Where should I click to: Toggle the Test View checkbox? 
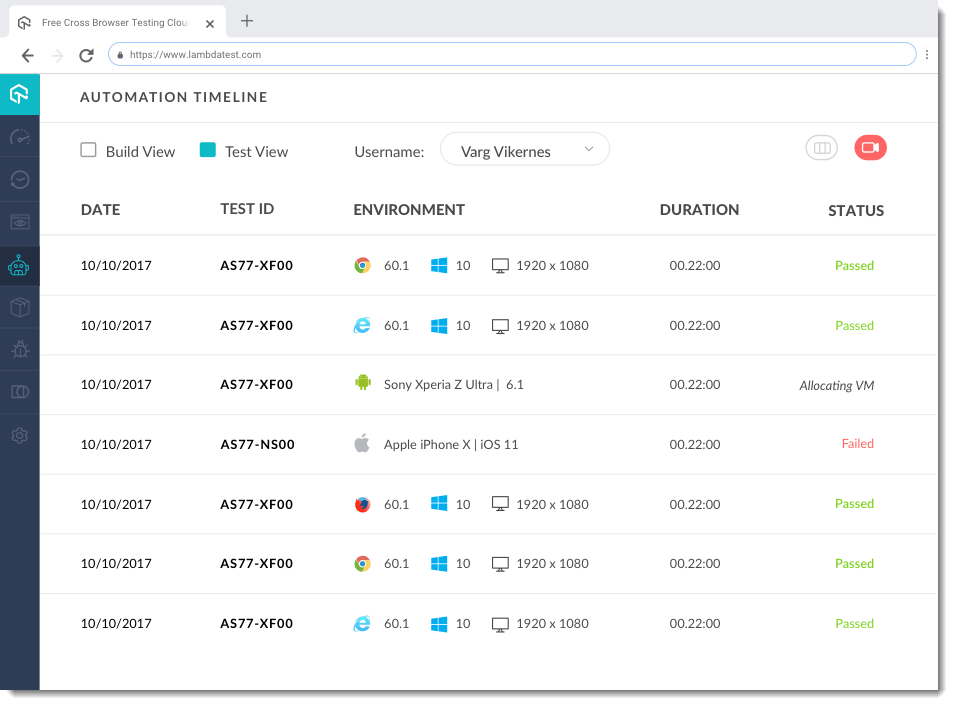[x=208, y=150]
